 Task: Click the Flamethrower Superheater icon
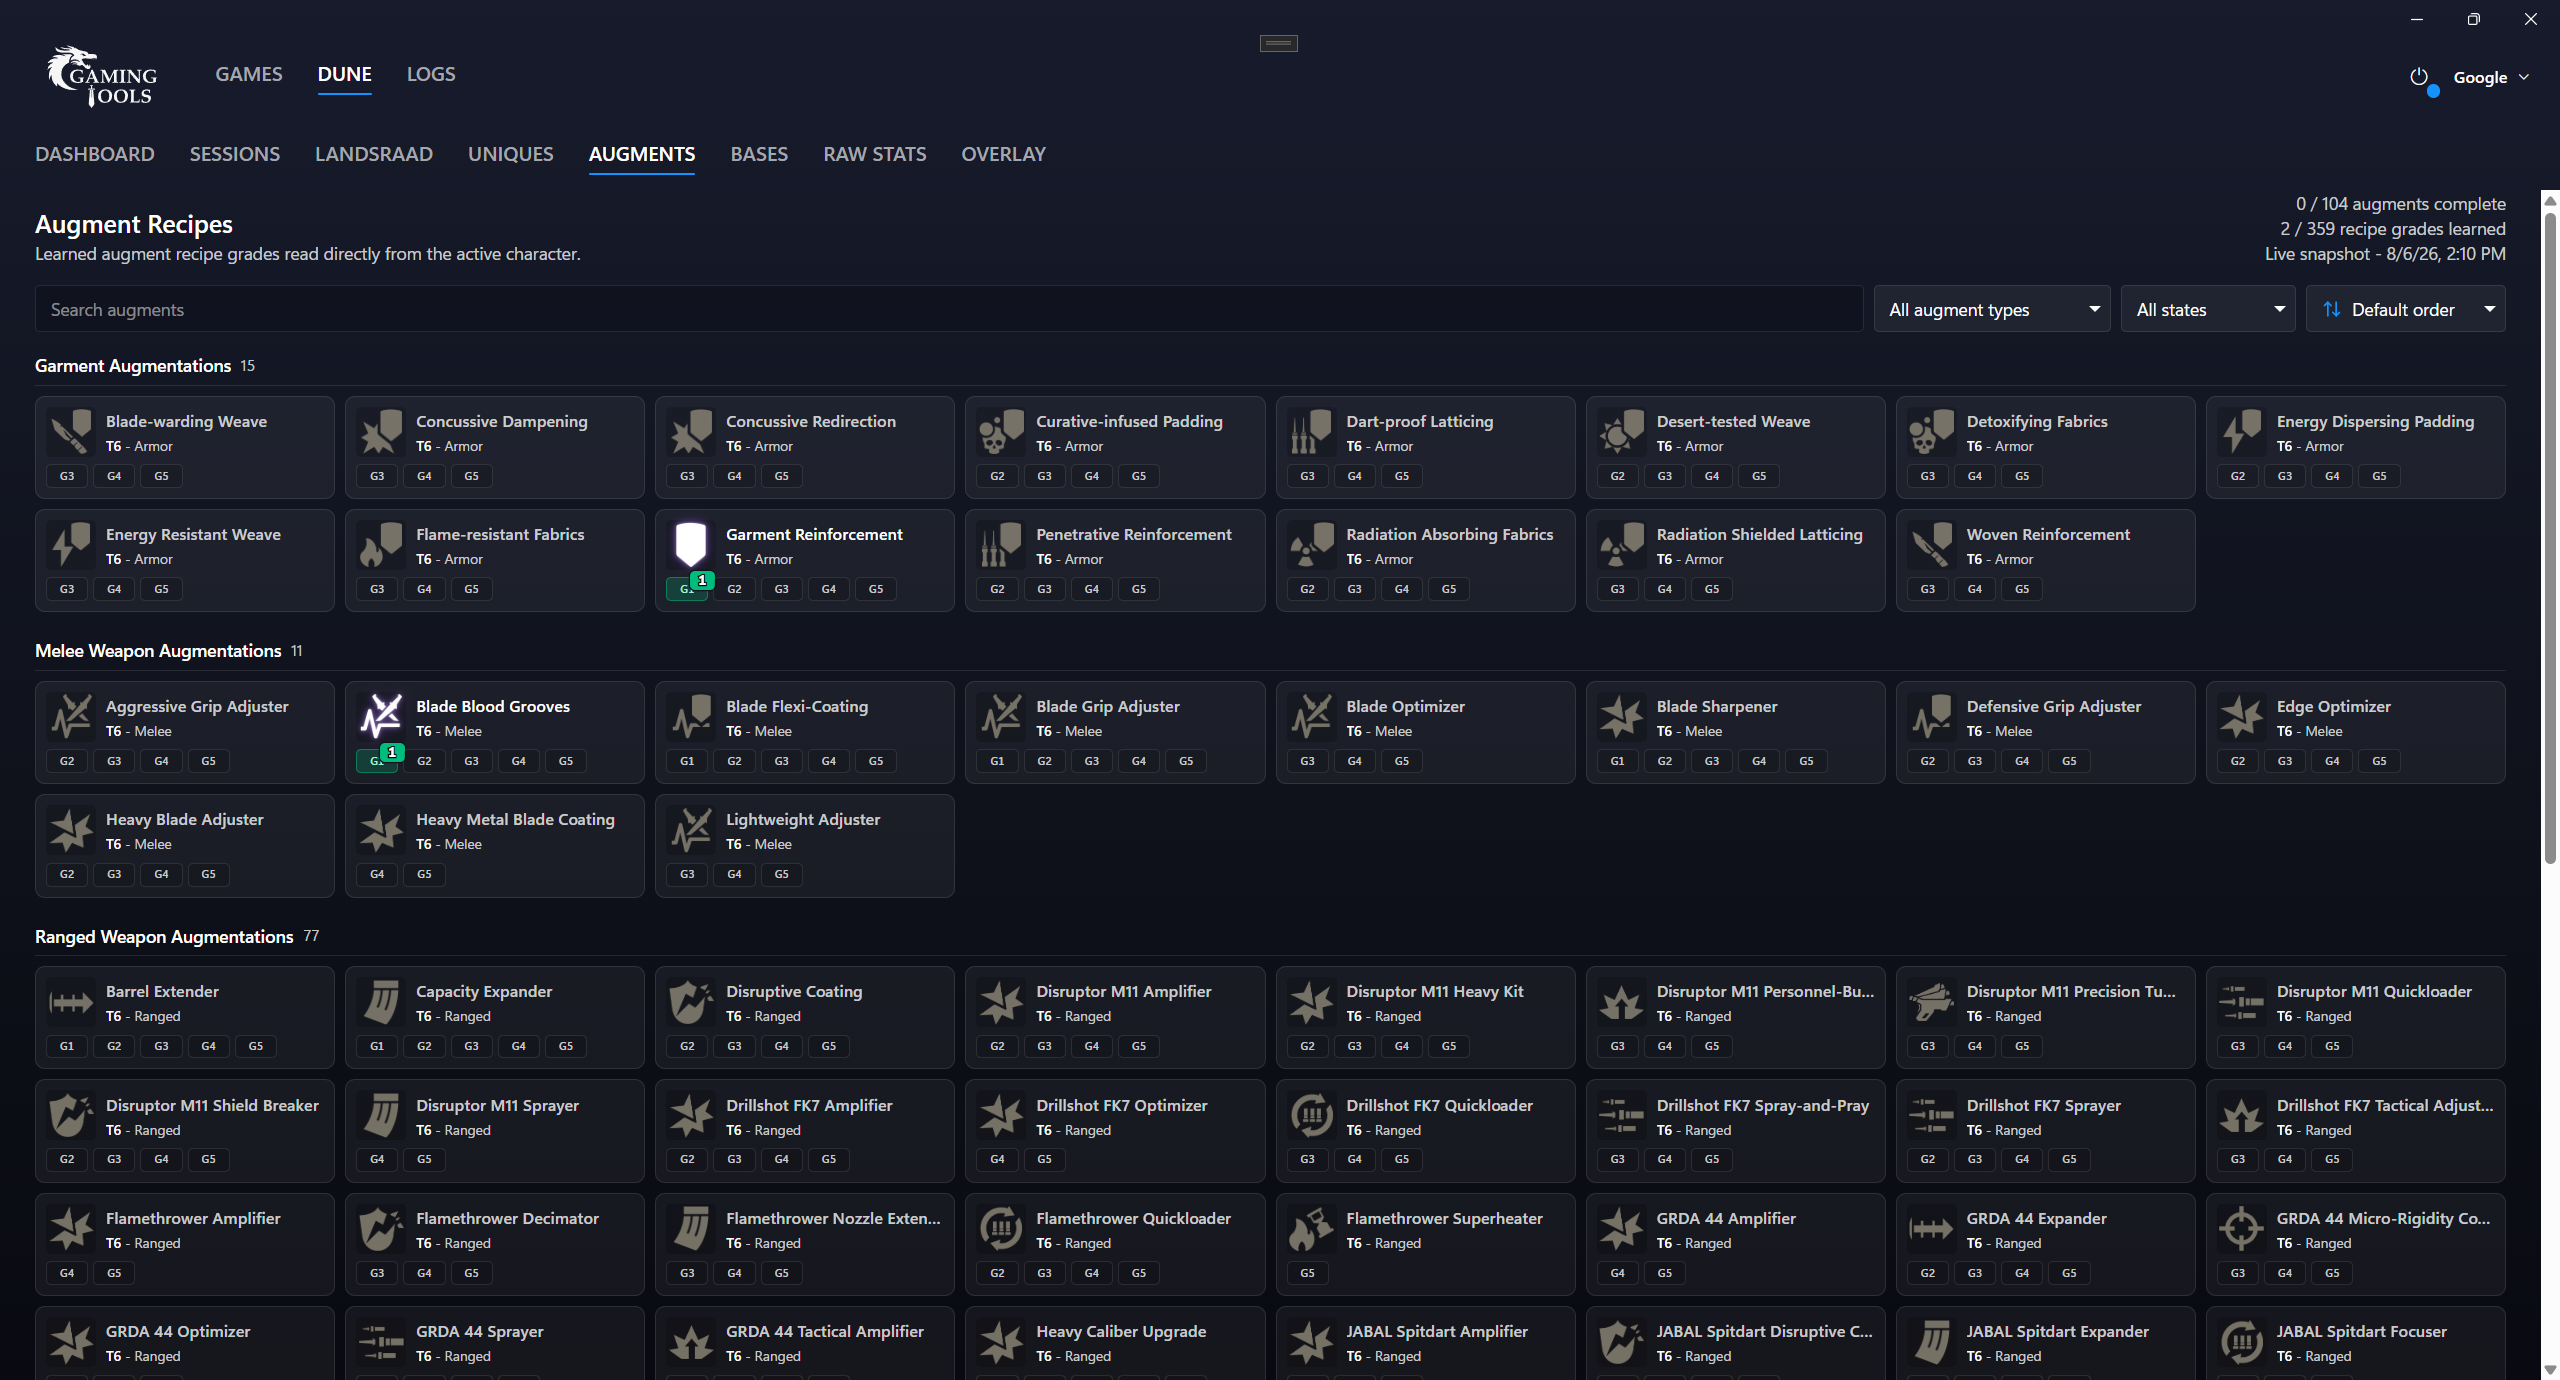tap(1311, 1230)
